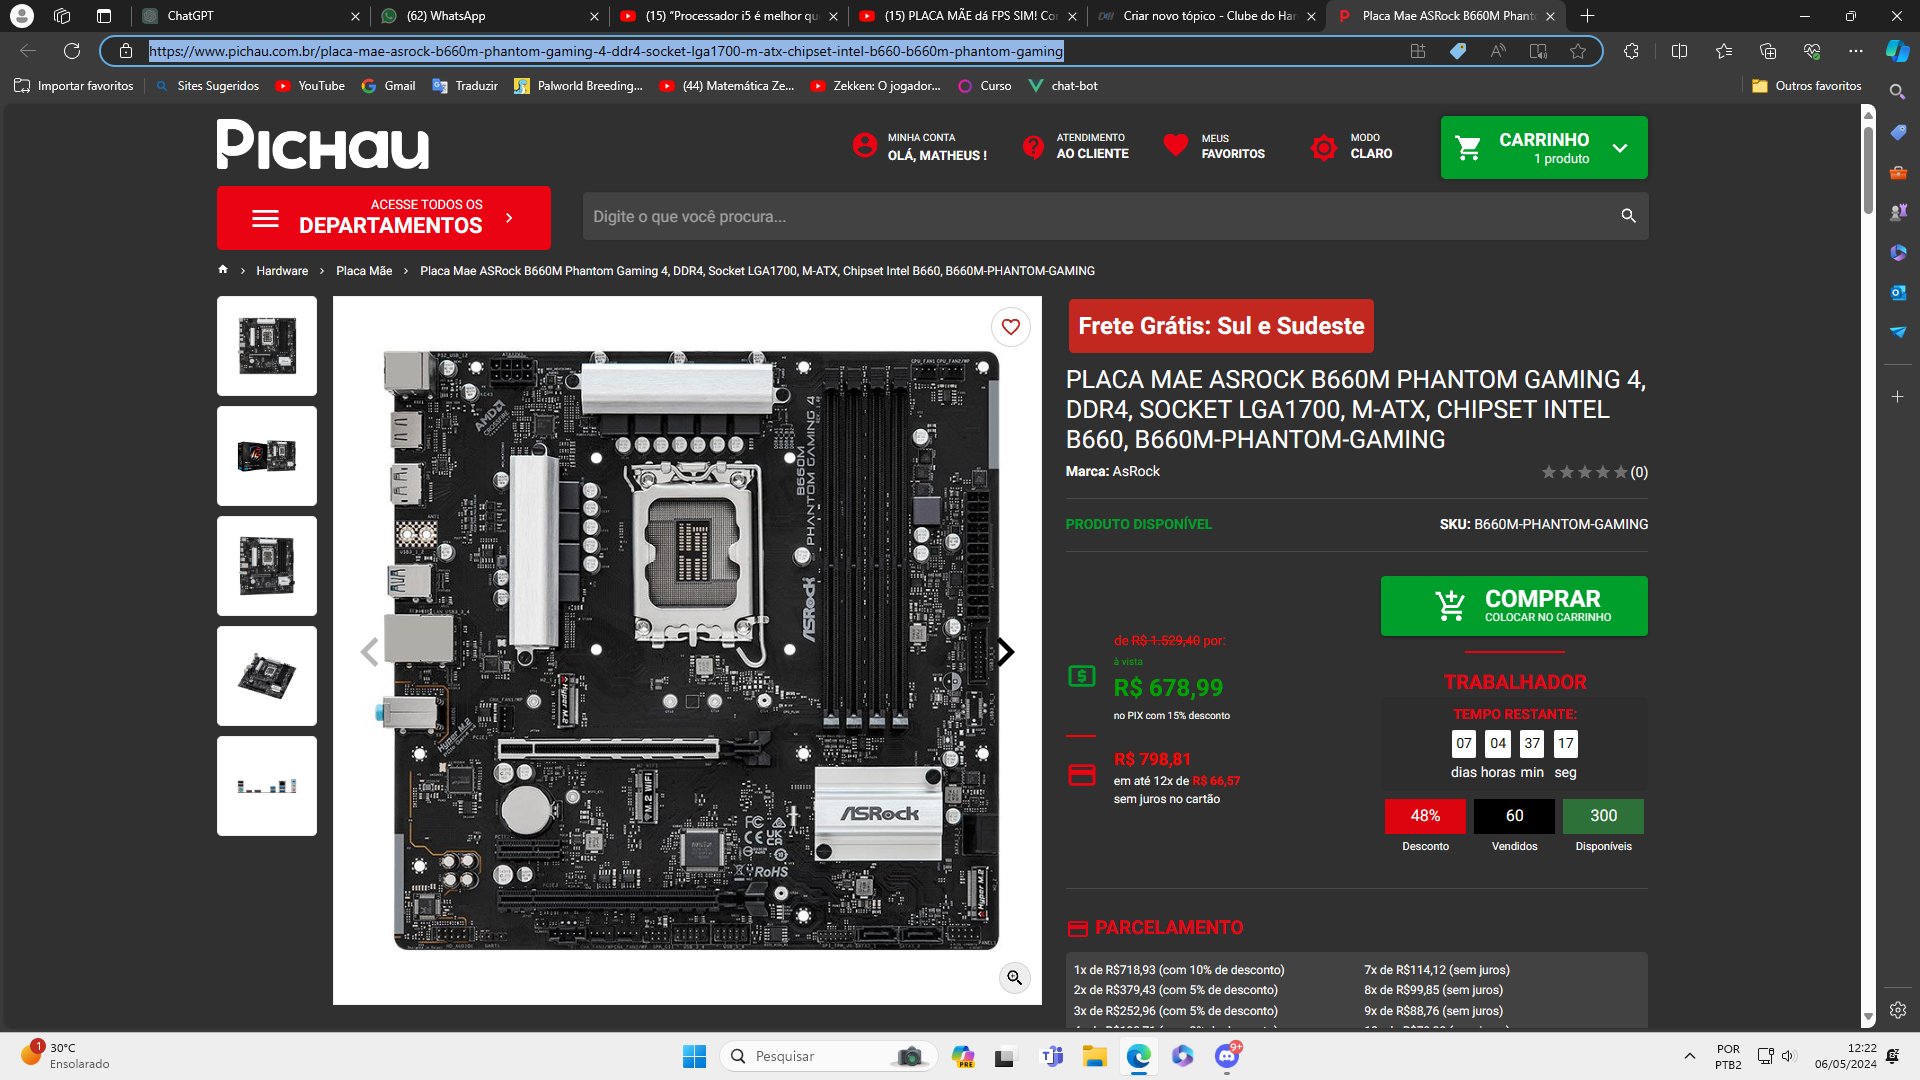The height and width of the screenshot is (1080, 1920).
Task: Switch to Criar novo tópico Clube do Hardware tab
Action: coord(1206,16)
